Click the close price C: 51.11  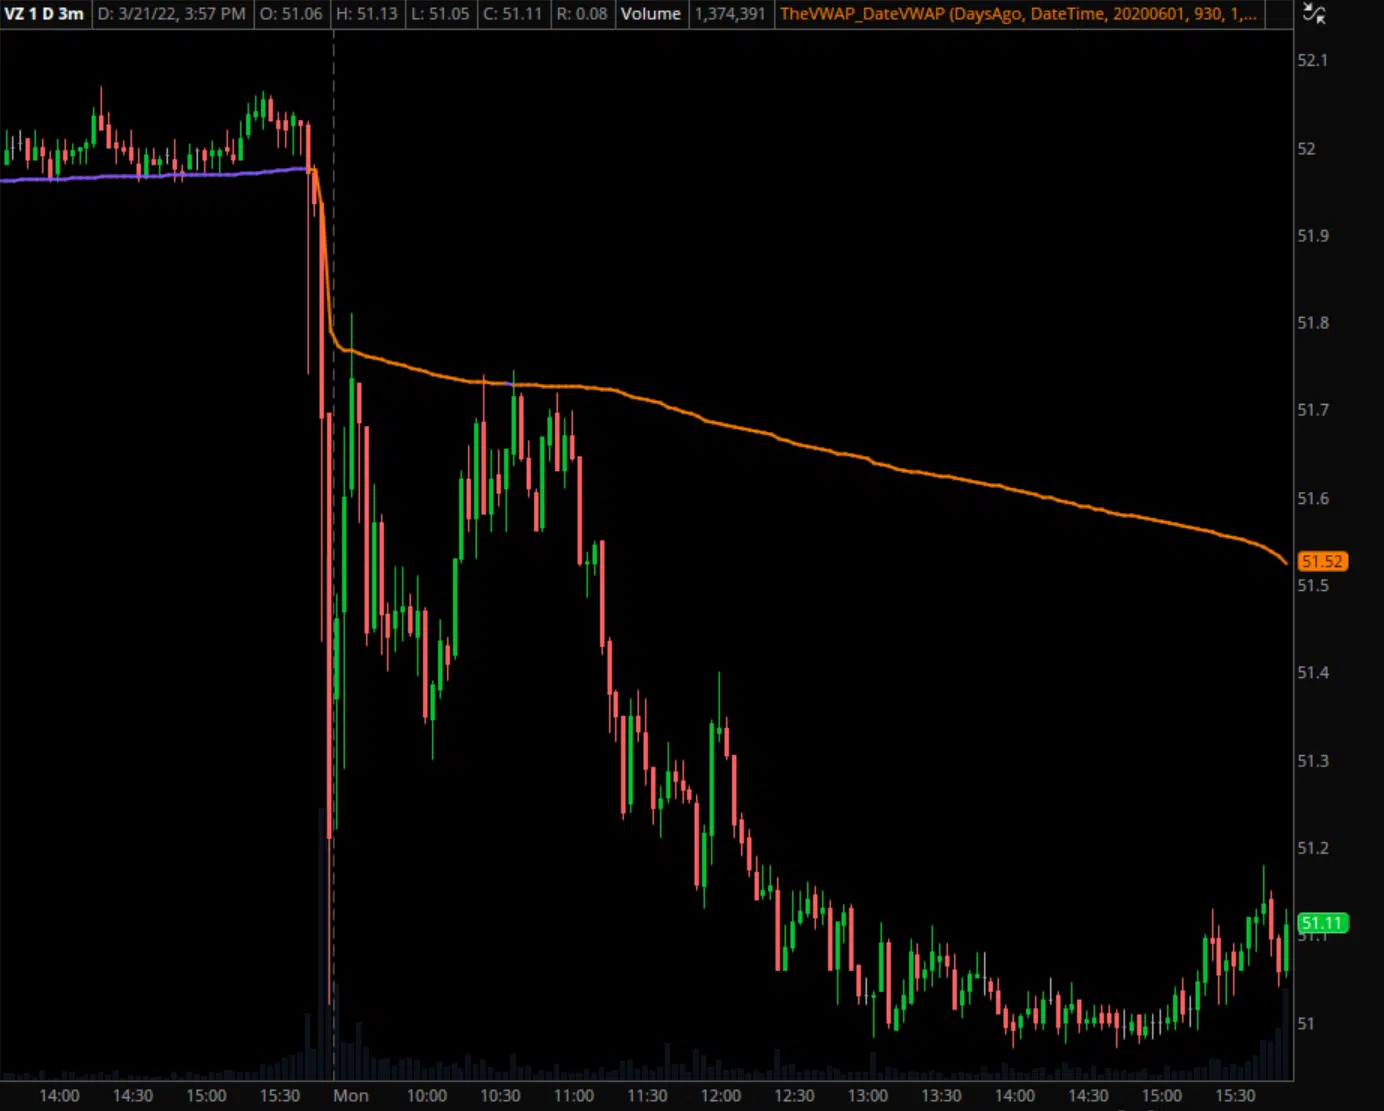tap(512, 14)
